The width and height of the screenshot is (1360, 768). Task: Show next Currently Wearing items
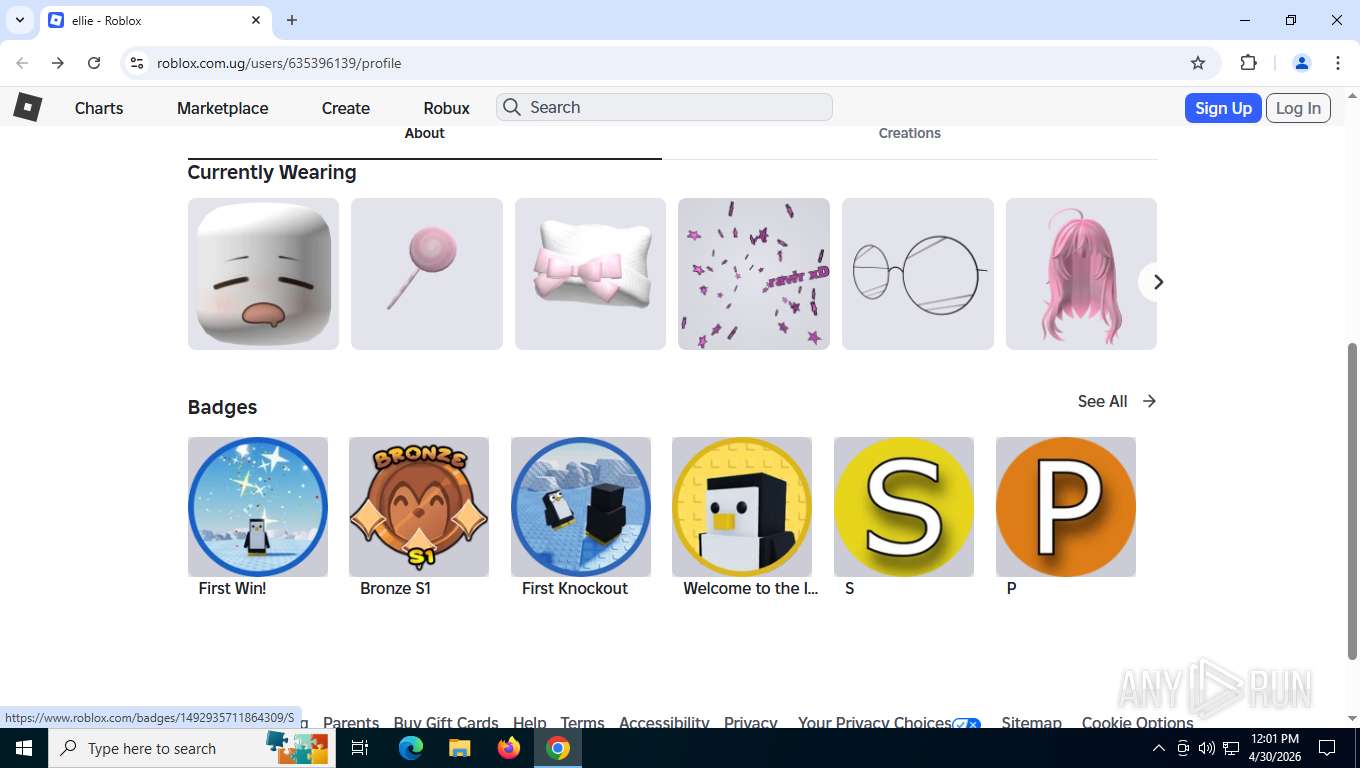pyautogui.click(x=1157, y=282)
